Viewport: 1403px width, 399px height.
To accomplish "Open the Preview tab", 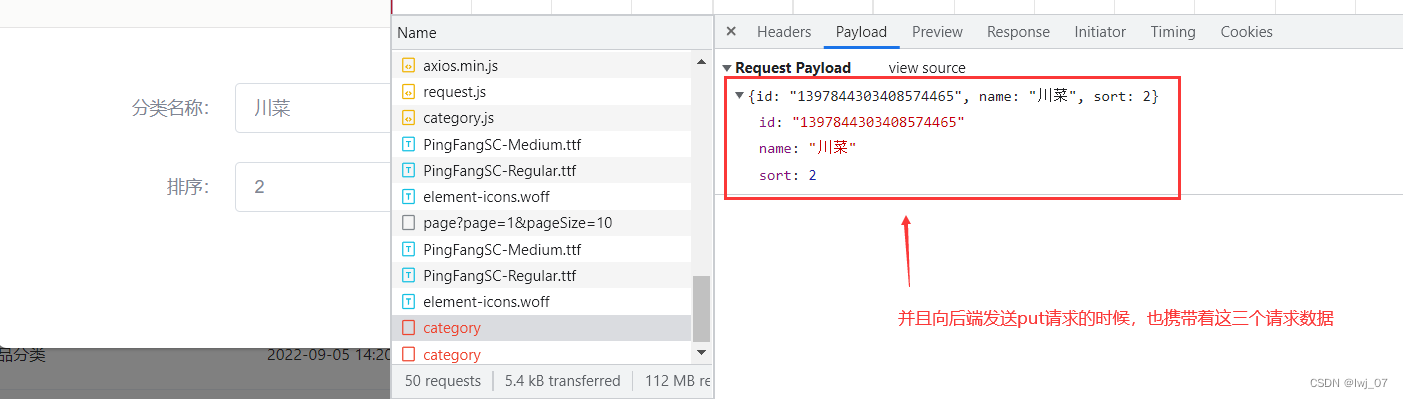I will [937, 32].
